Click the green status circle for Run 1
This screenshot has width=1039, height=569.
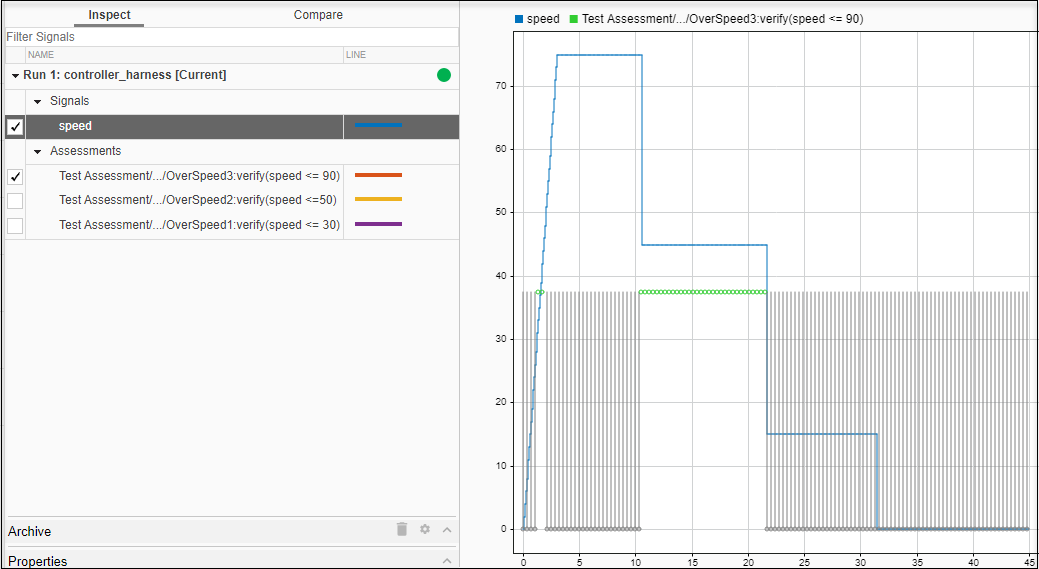point(443,75)
